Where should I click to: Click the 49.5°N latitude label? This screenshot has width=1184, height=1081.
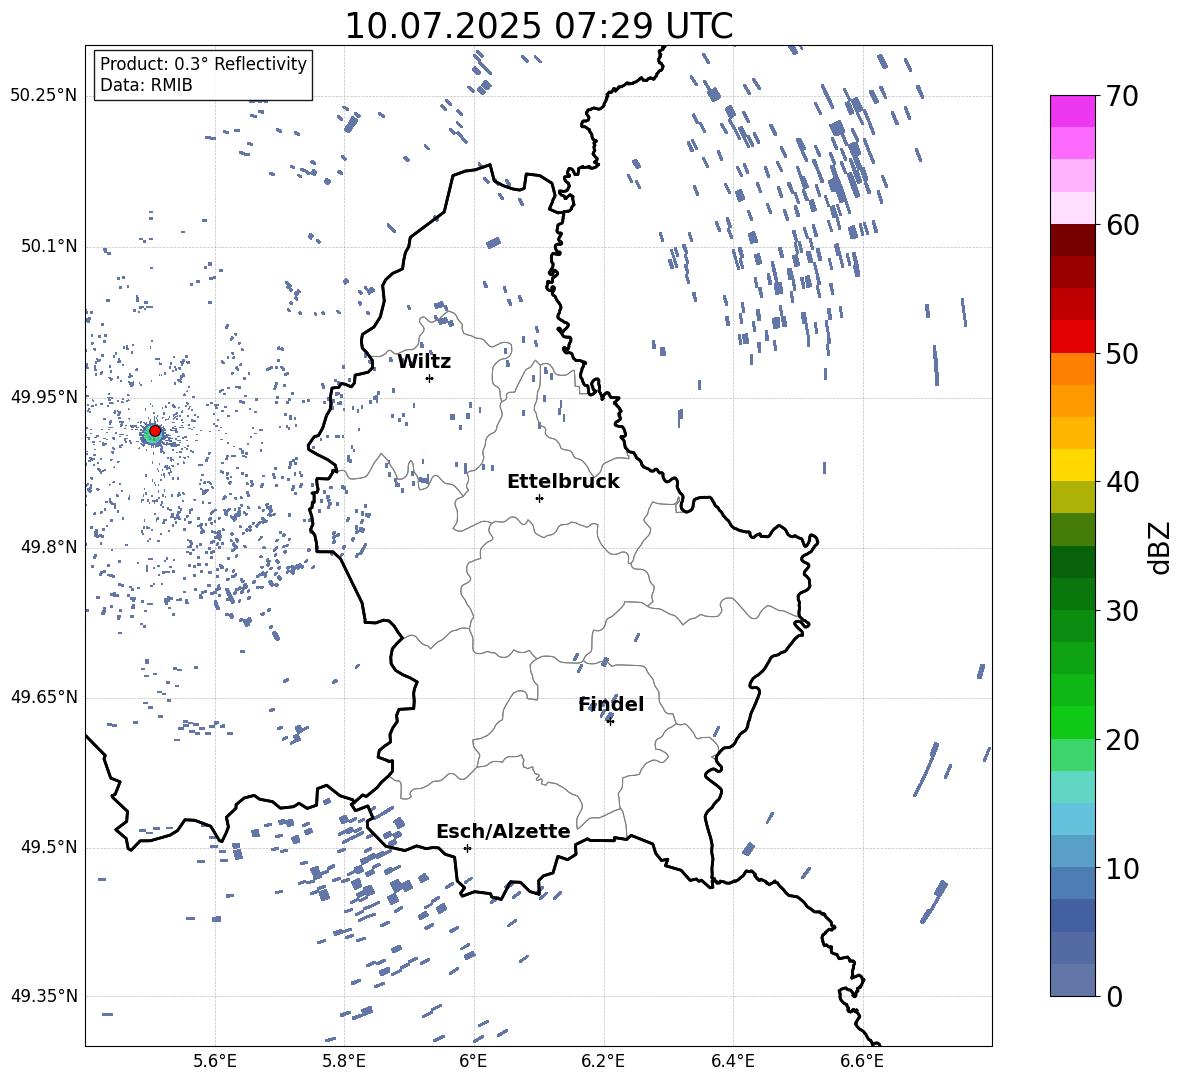coord(48,847)
